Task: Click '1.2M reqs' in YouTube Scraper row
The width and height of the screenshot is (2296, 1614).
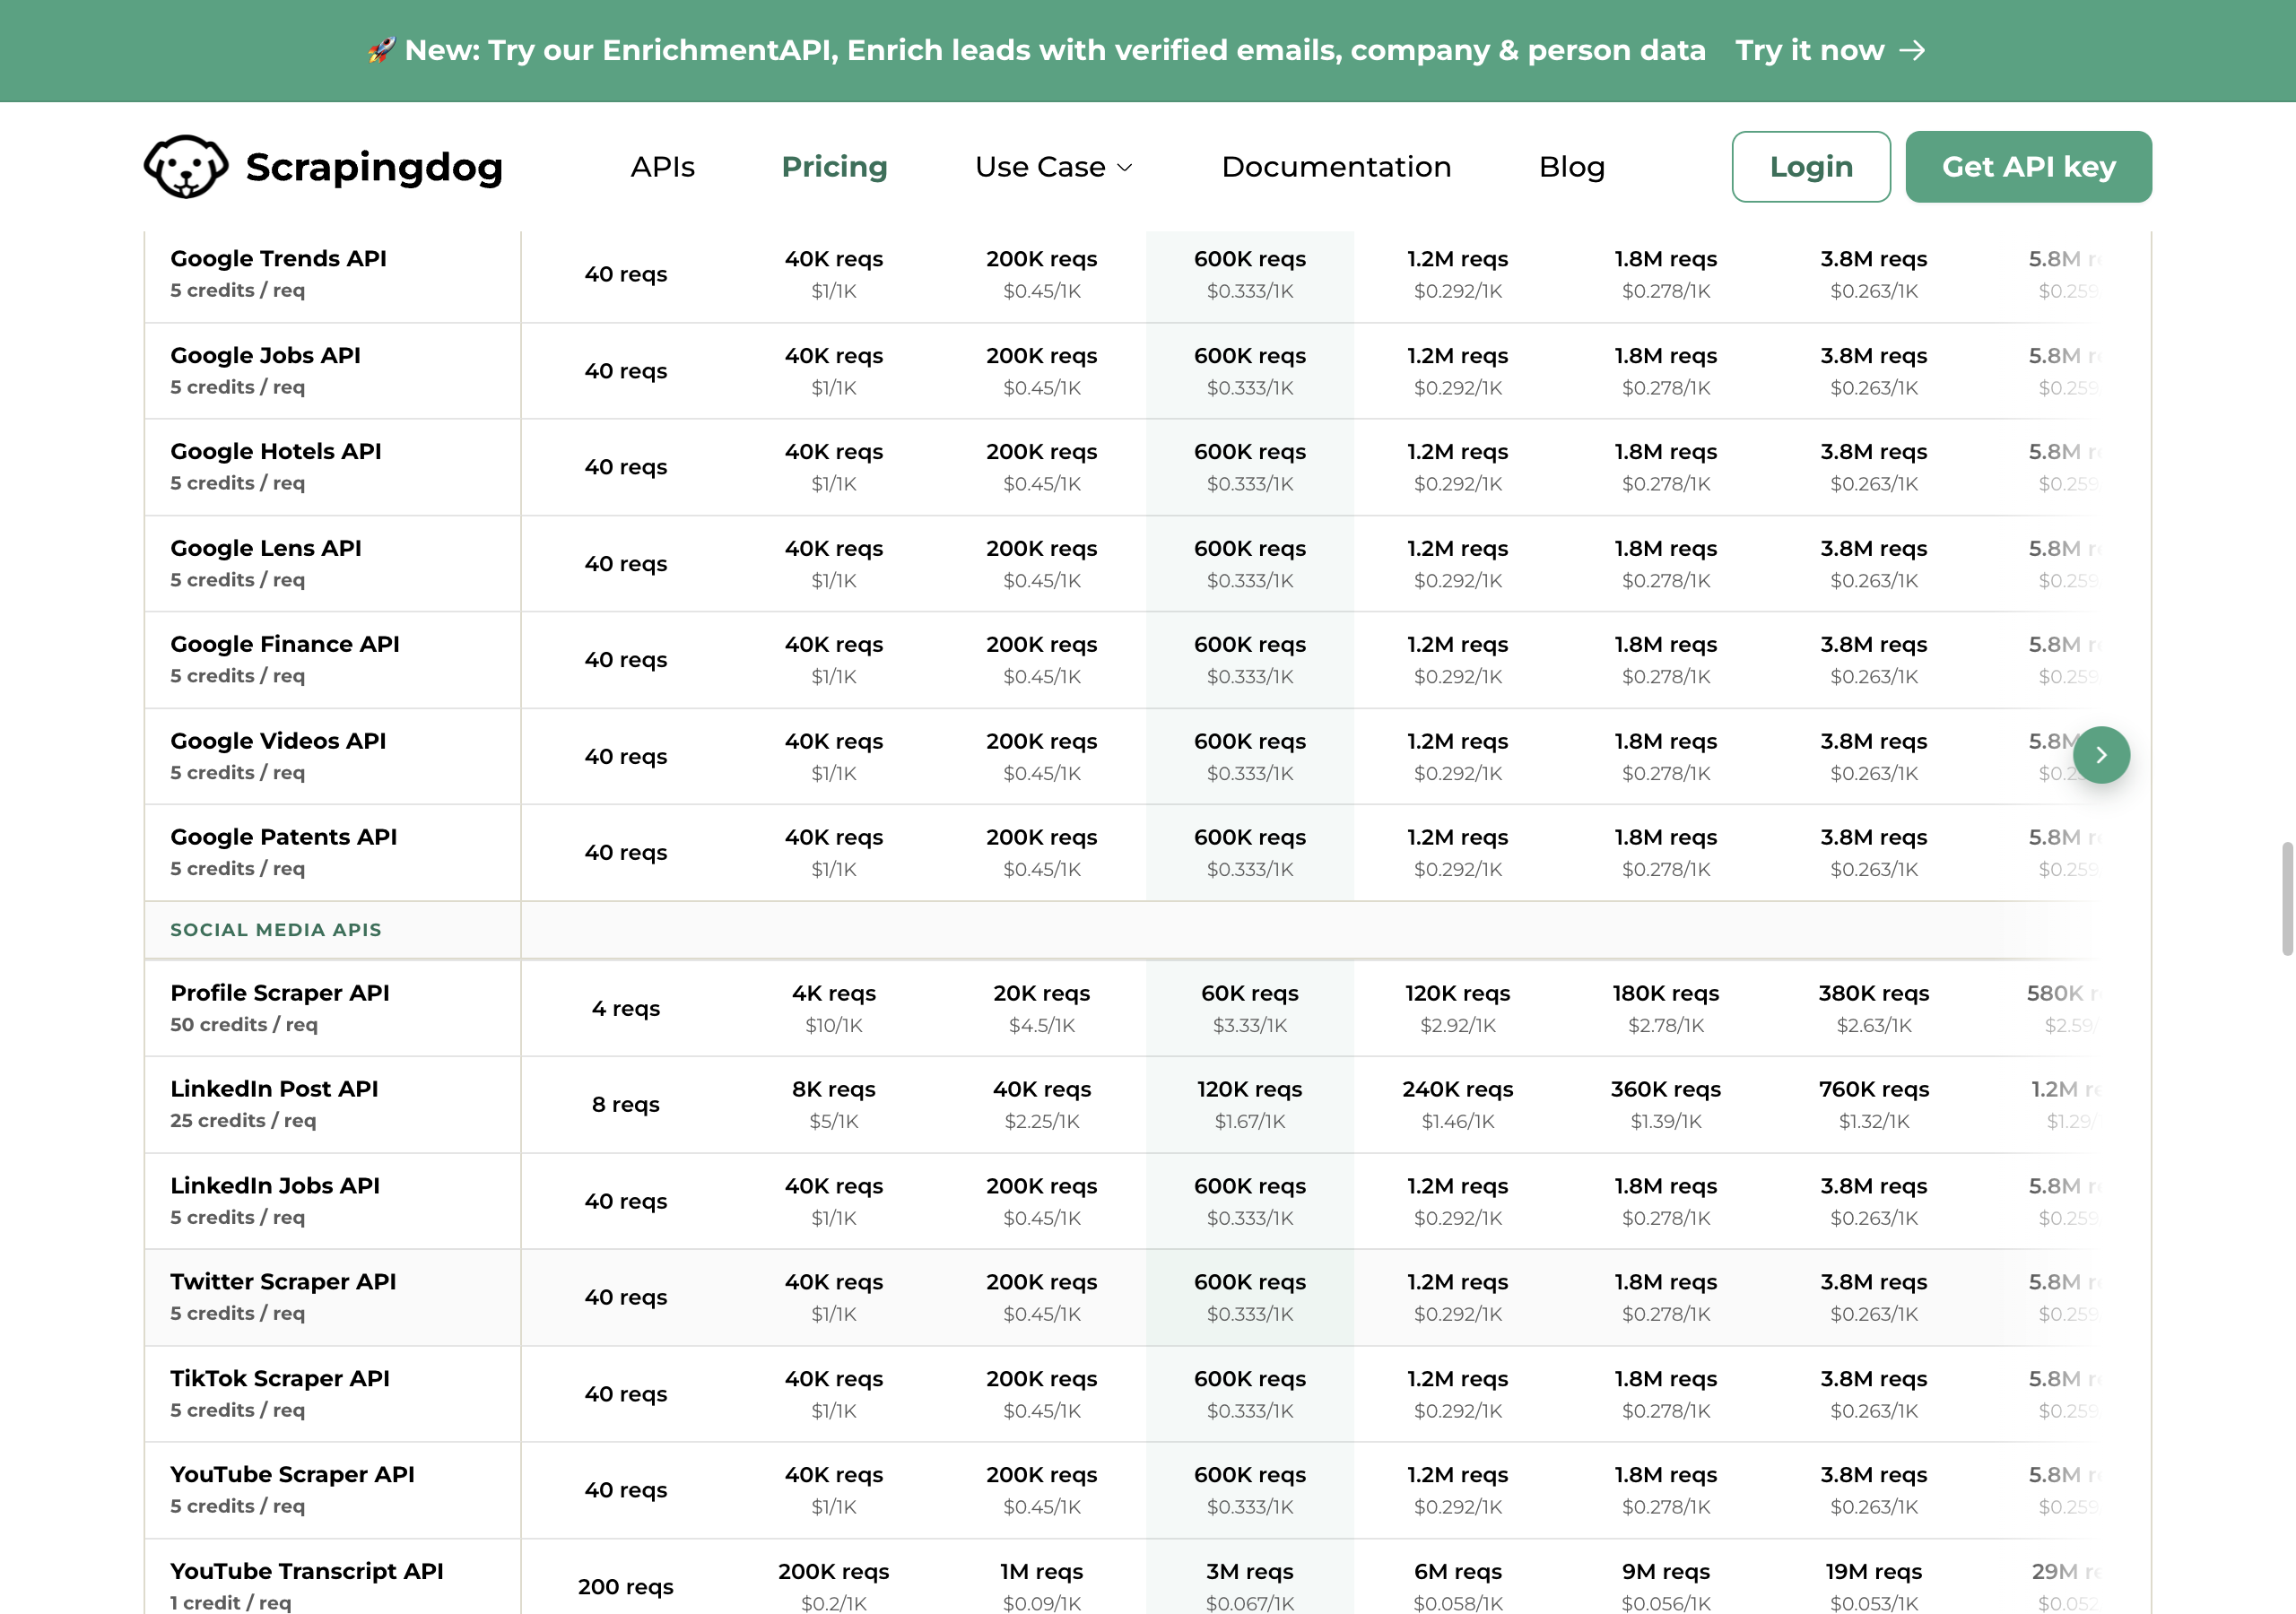Action: tap(1458, 1476)
